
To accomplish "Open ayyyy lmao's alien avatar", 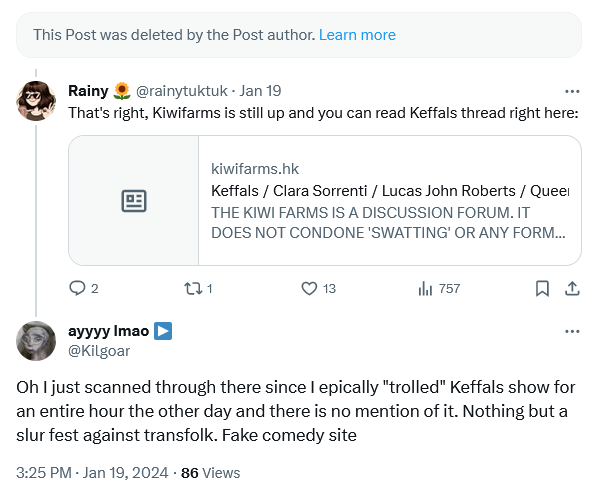I will pyautogui.click(x=36, y=341).
